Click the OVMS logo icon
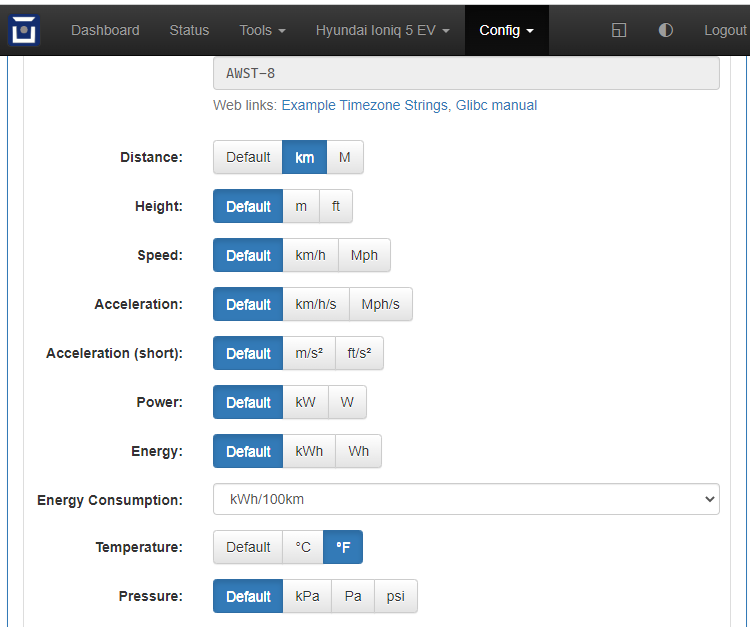 [x=23, y=30]
